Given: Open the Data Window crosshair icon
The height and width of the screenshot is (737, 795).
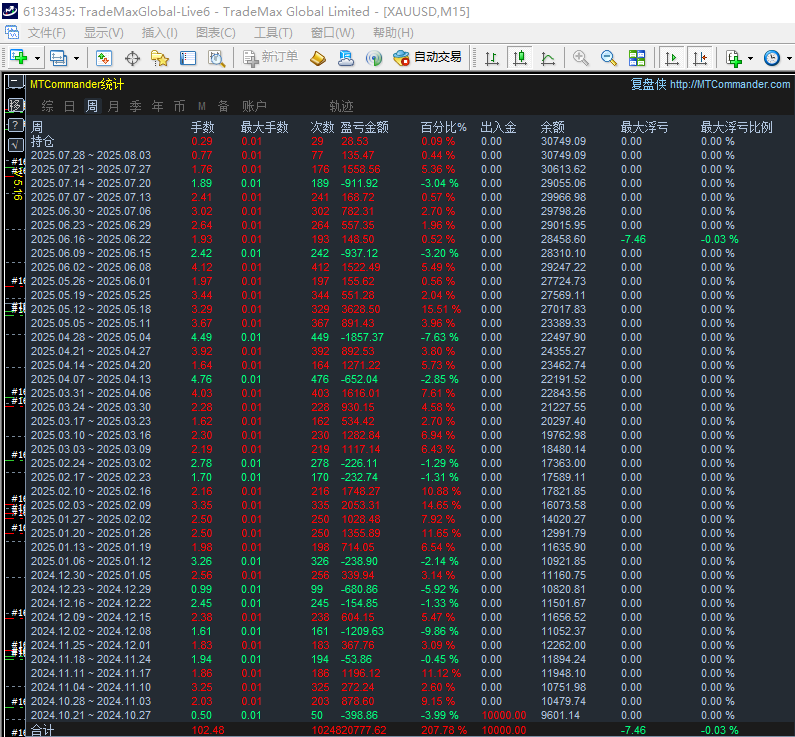Looking at the screenshot, I should pyautogui.click(x=132, y=58).
